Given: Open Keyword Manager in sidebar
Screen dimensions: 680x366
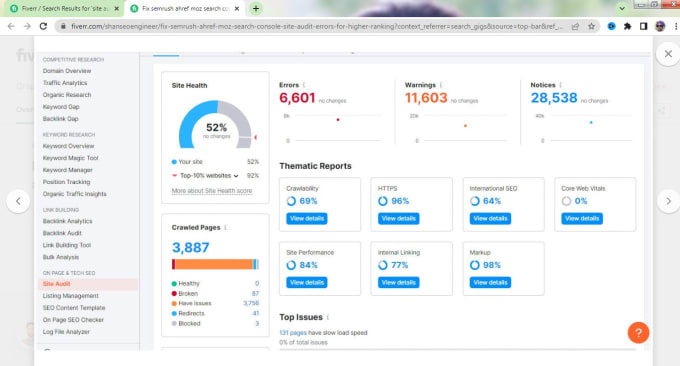Looking at the screenshot, I should click(67, 170).
